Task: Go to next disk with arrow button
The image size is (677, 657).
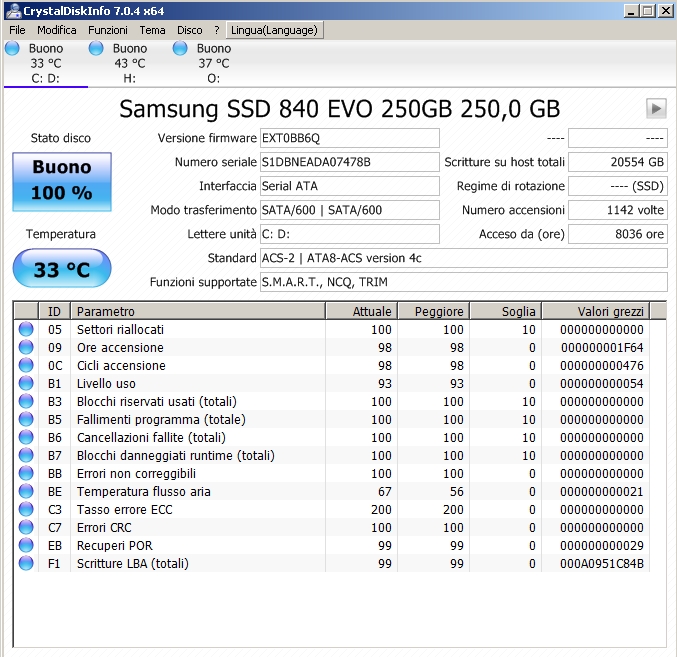Action: (656, 108)
